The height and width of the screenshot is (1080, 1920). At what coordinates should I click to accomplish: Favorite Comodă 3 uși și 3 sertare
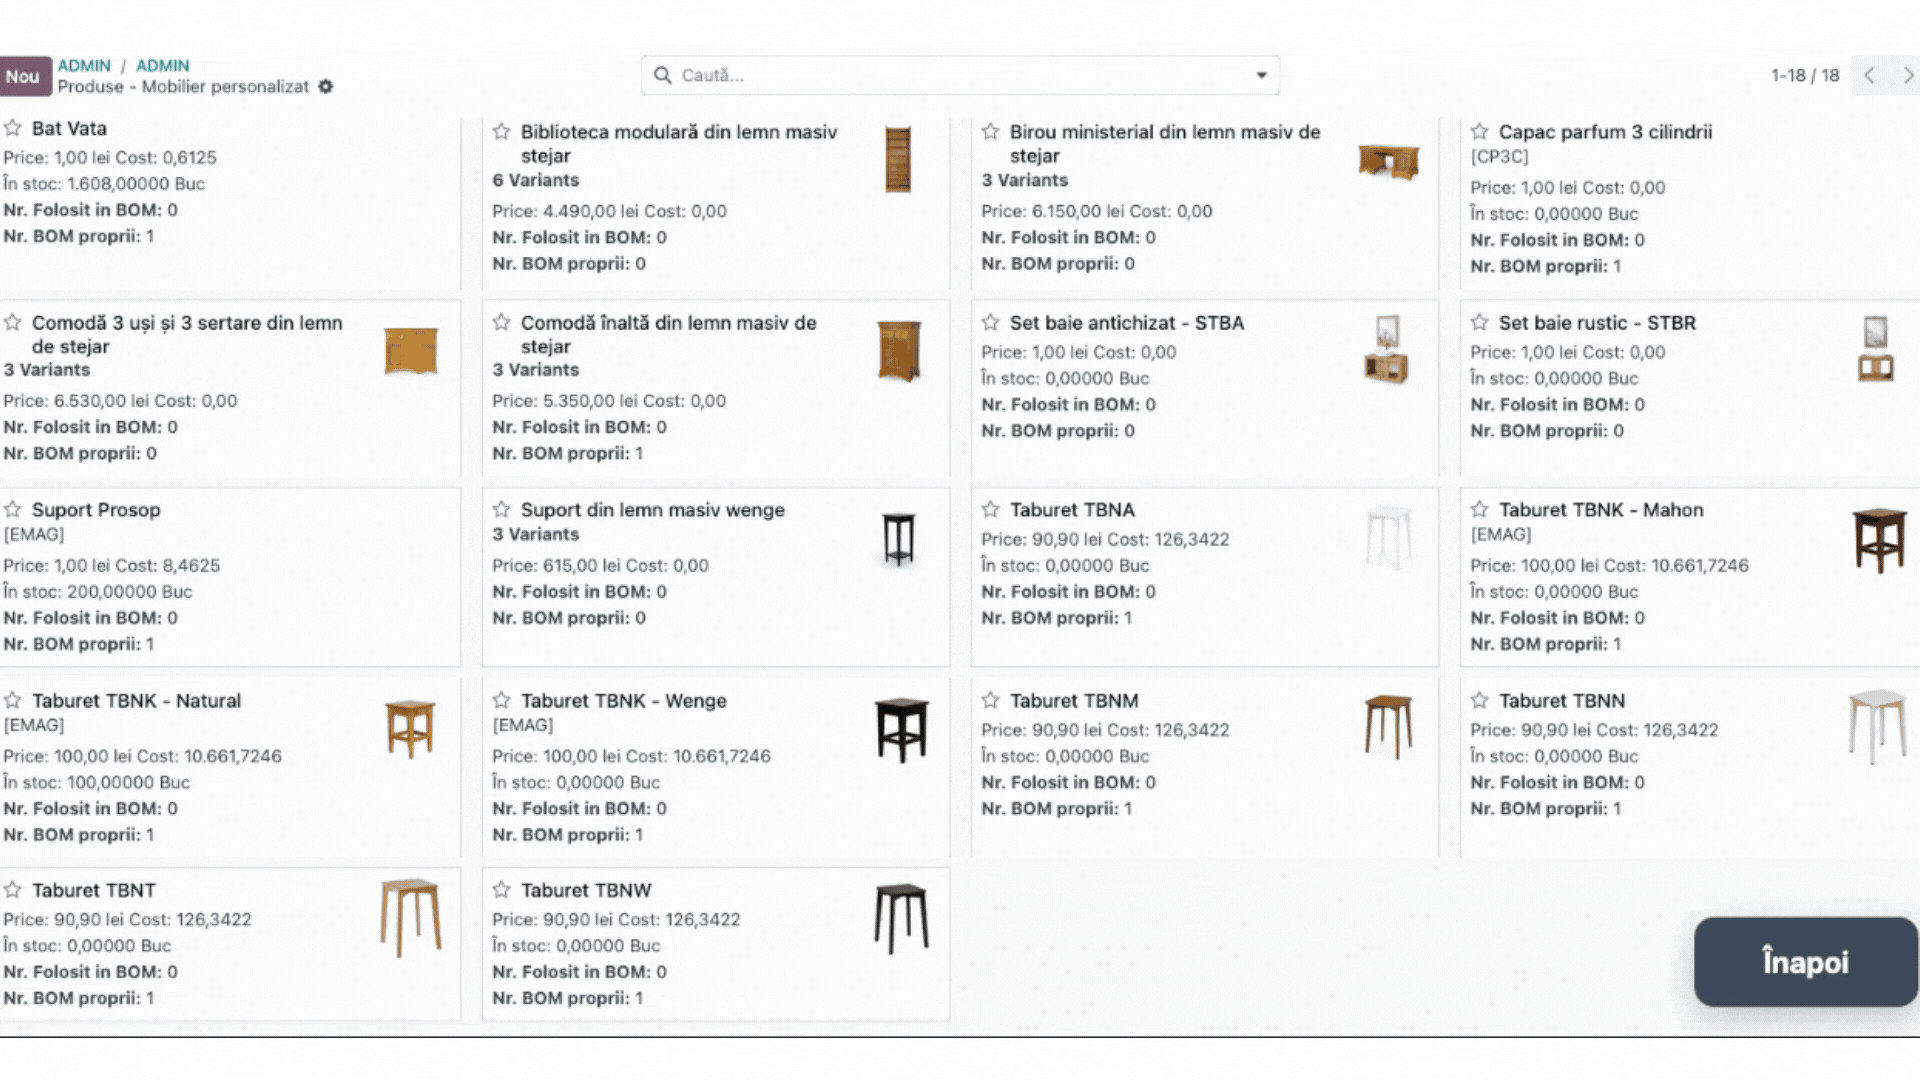tap(12, 322)
